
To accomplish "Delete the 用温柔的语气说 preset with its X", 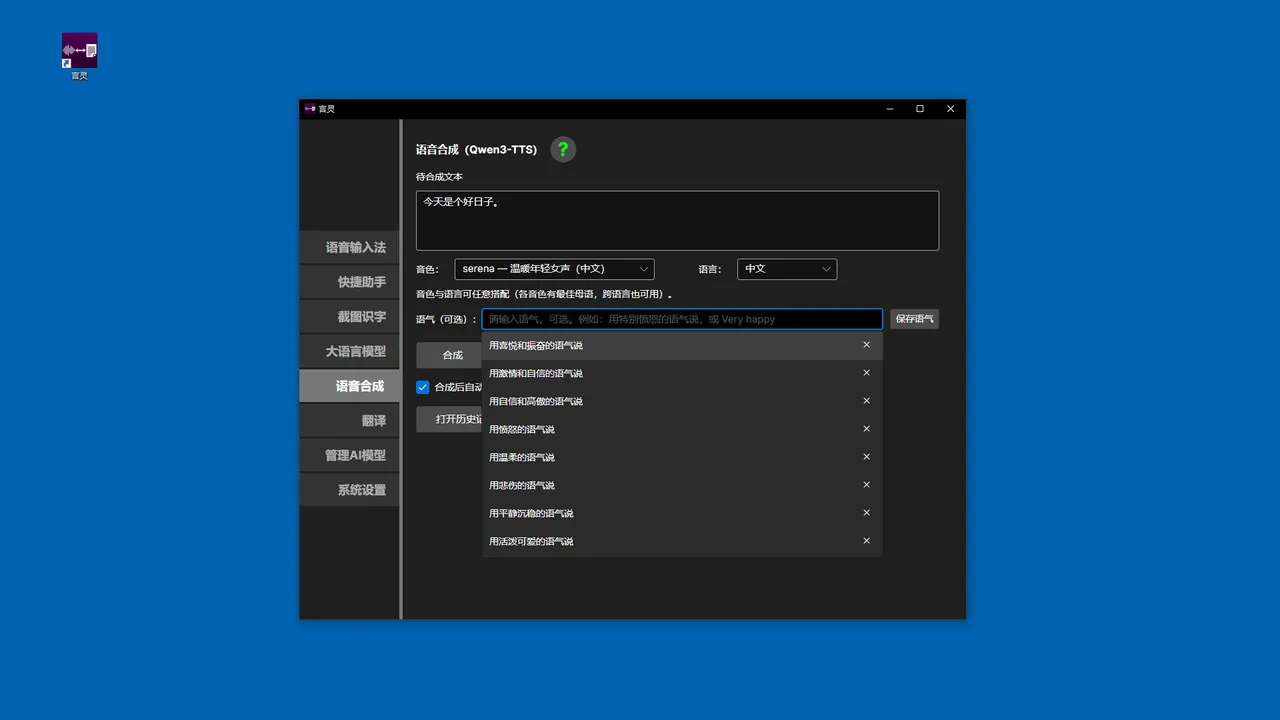I will 866,457.
